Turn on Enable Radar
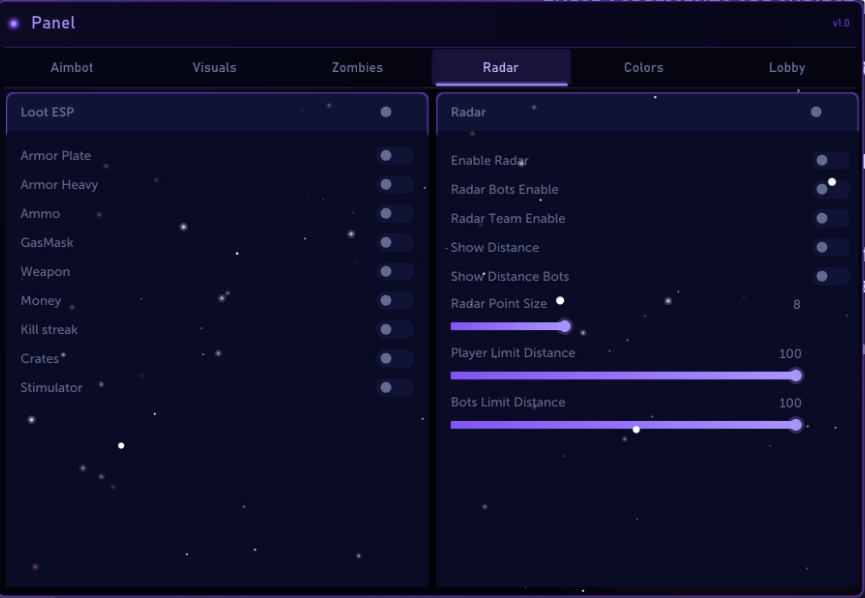 (x=831, y=161)
